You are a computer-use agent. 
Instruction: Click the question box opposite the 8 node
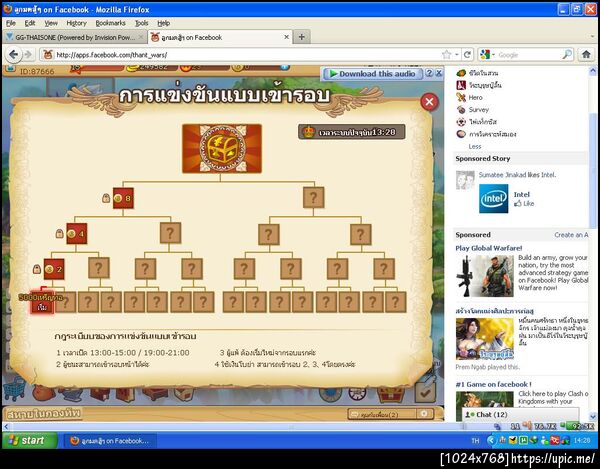pos(313,197)
